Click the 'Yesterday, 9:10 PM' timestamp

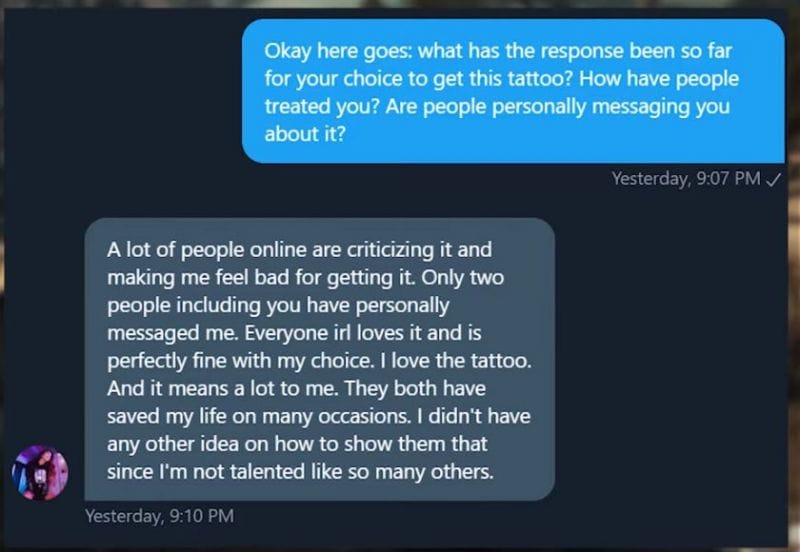(159, 516)
